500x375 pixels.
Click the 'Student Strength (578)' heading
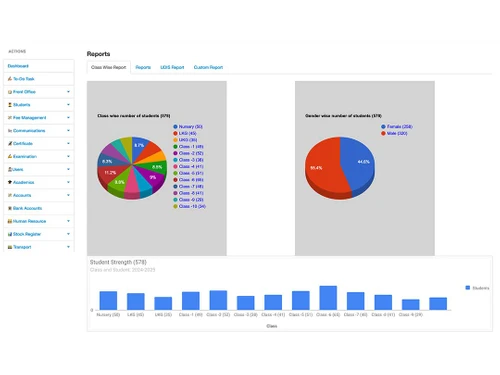(x=118, y=262)
